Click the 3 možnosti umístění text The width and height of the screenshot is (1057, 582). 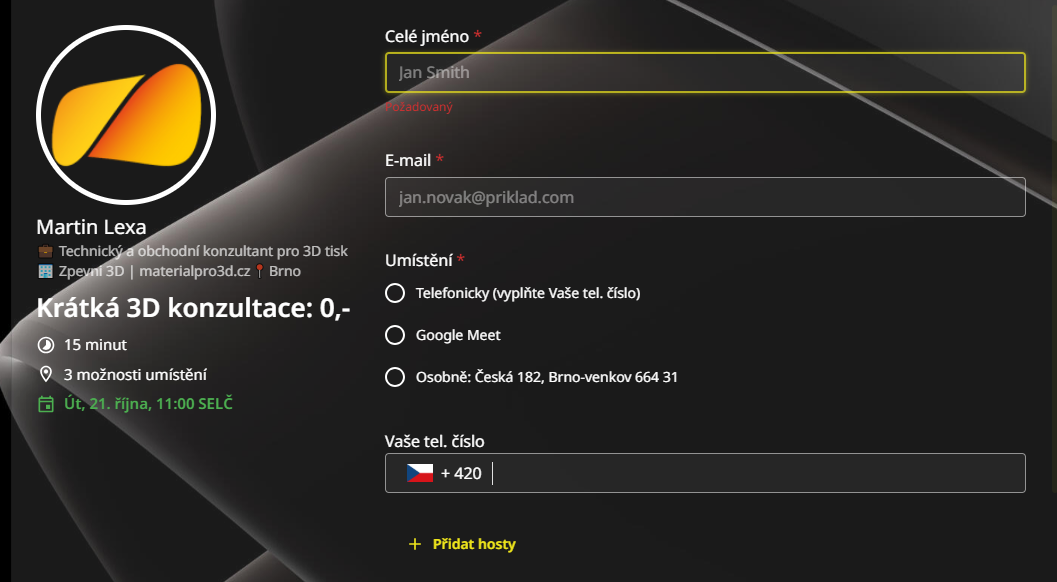coord(135,375)
